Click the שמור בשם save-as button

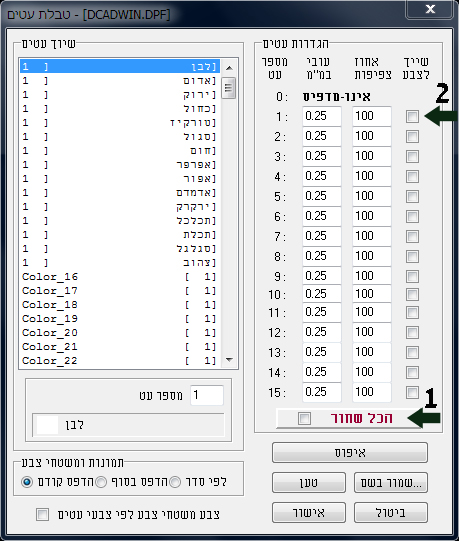(391, 482)
